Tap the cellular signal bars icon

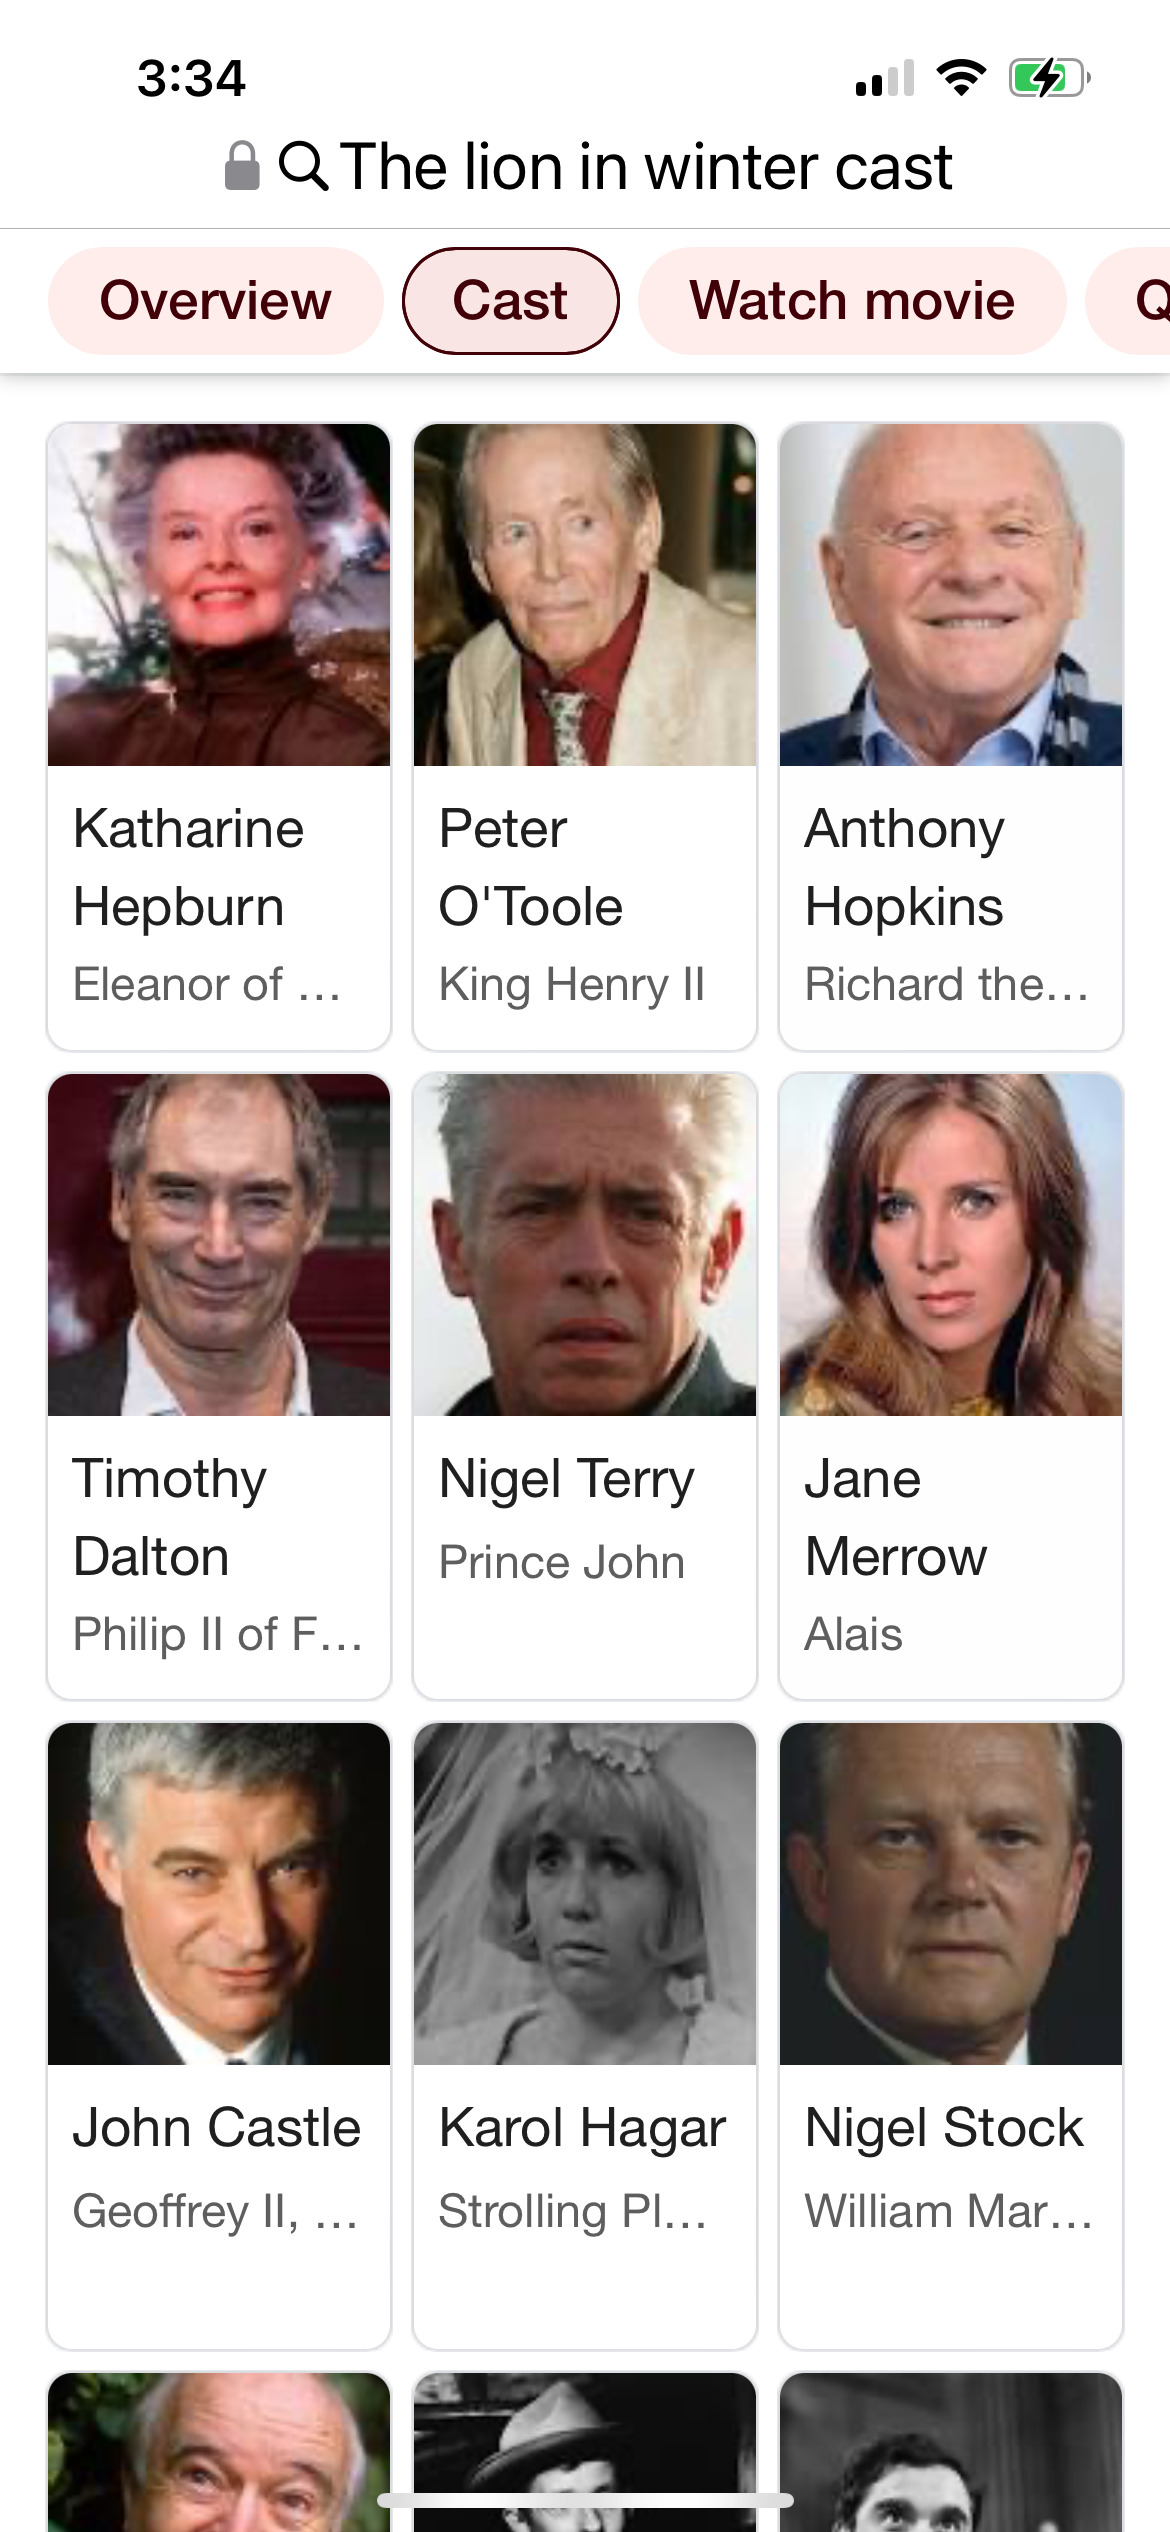click(x=885, y=78)
